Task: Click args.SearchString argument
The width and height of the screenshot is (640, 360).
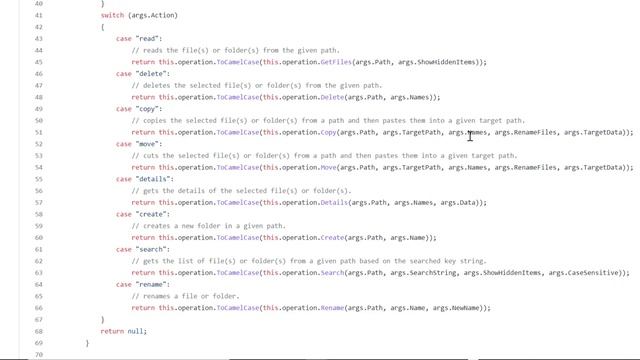Action: click(x=423, y=273)
